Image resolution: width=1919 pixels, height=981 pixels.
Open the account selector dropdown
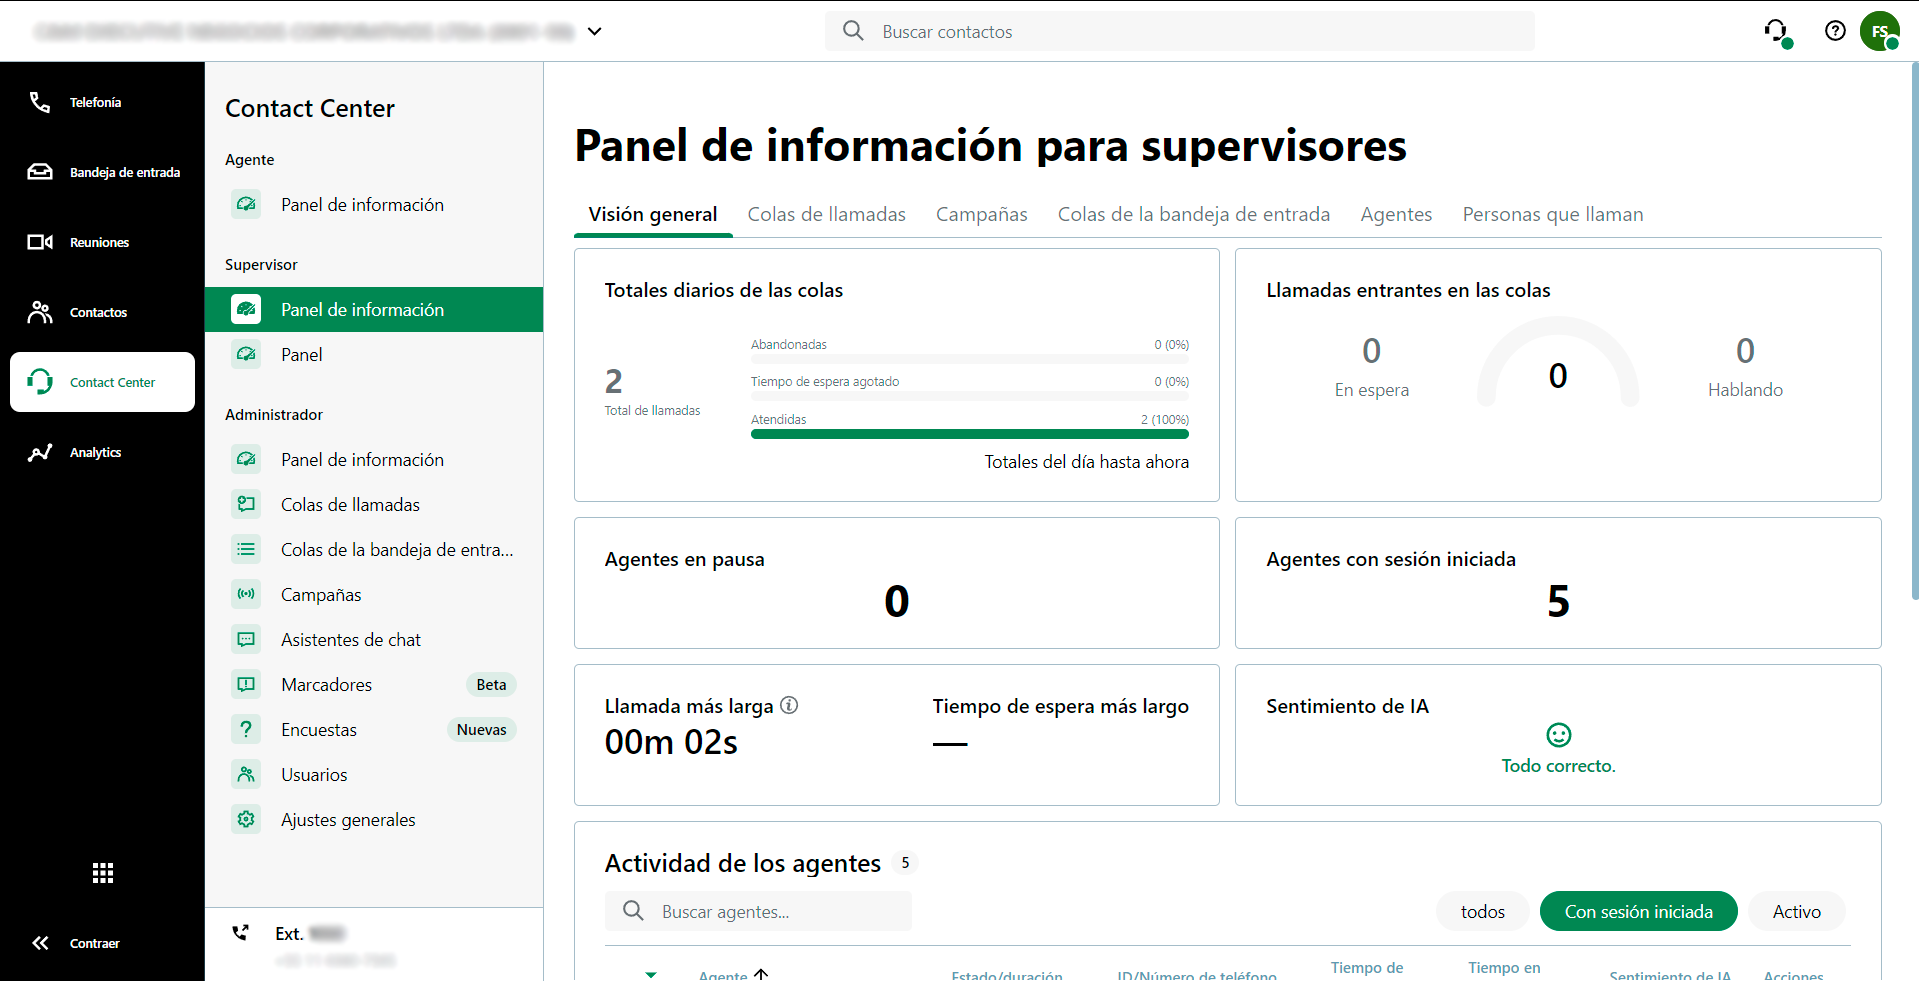pos(595,31)
